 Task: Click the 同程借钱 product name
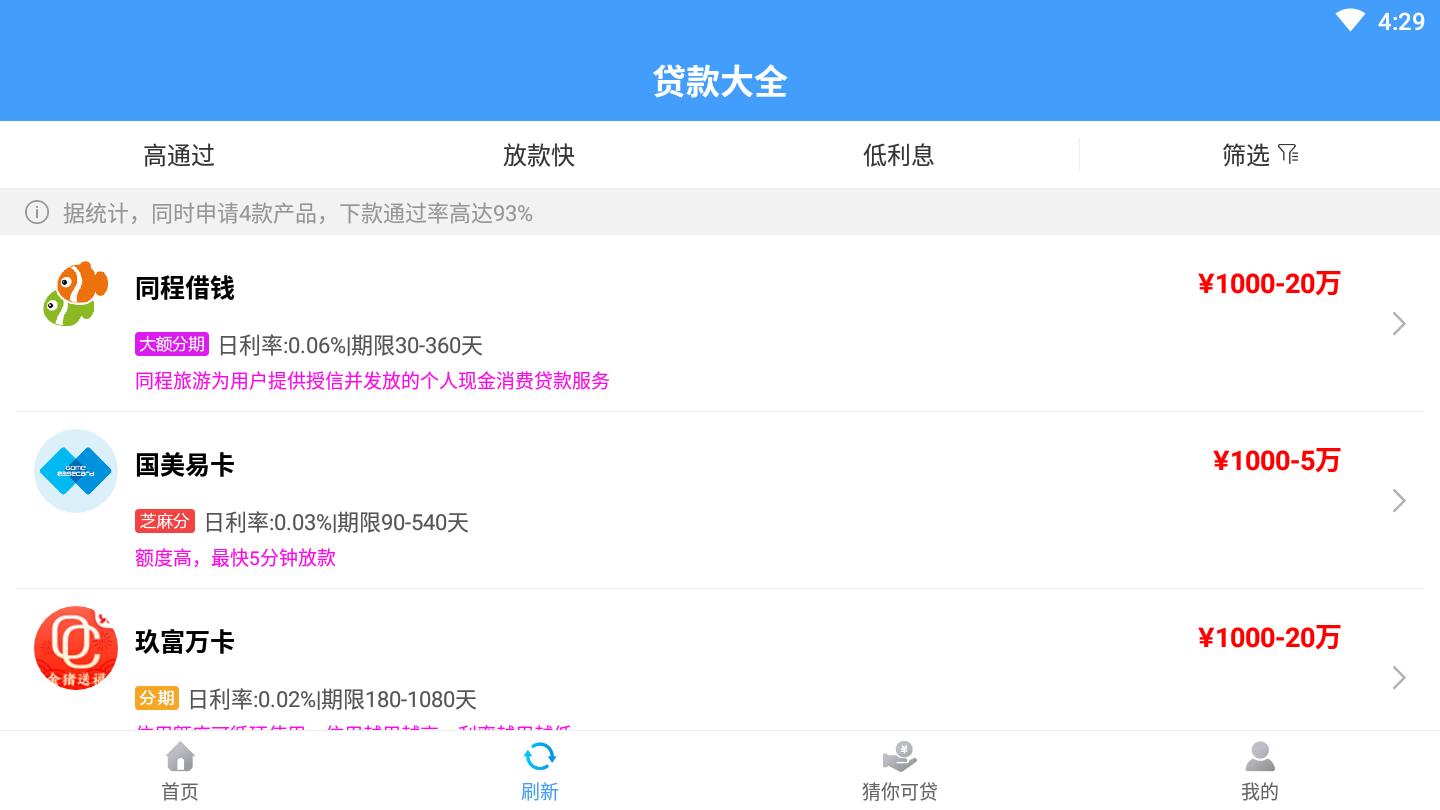(x=185, y=288)
